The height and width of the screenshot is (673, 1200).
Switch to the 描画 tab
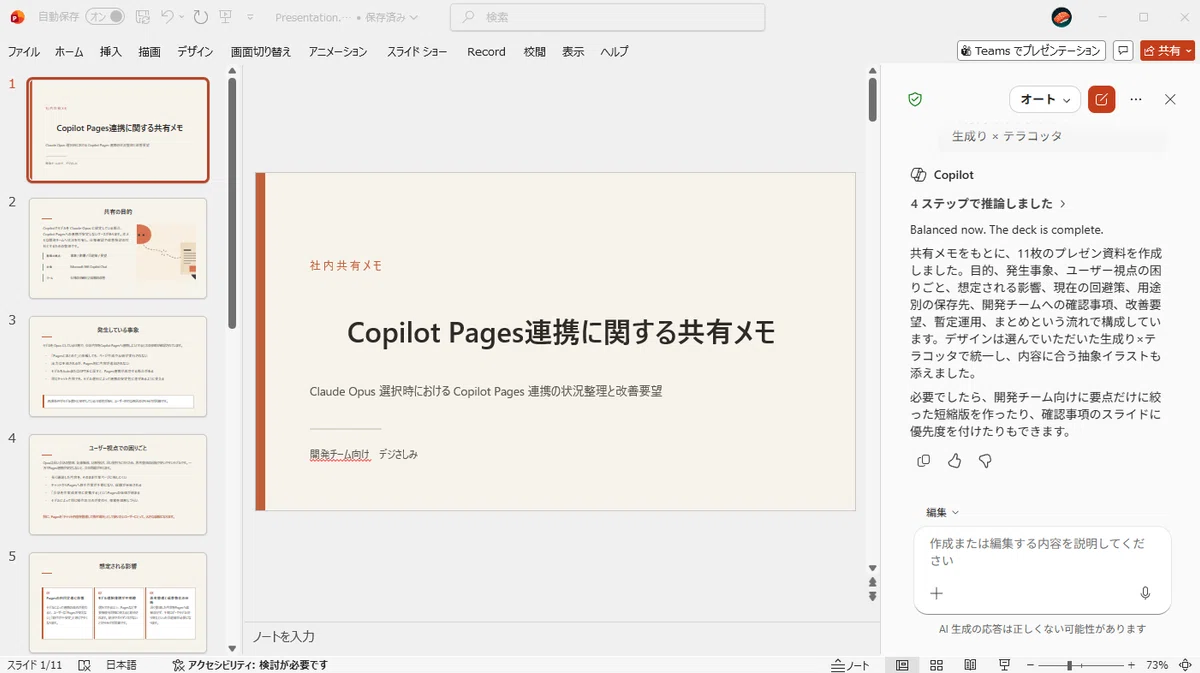pos(150,51)
